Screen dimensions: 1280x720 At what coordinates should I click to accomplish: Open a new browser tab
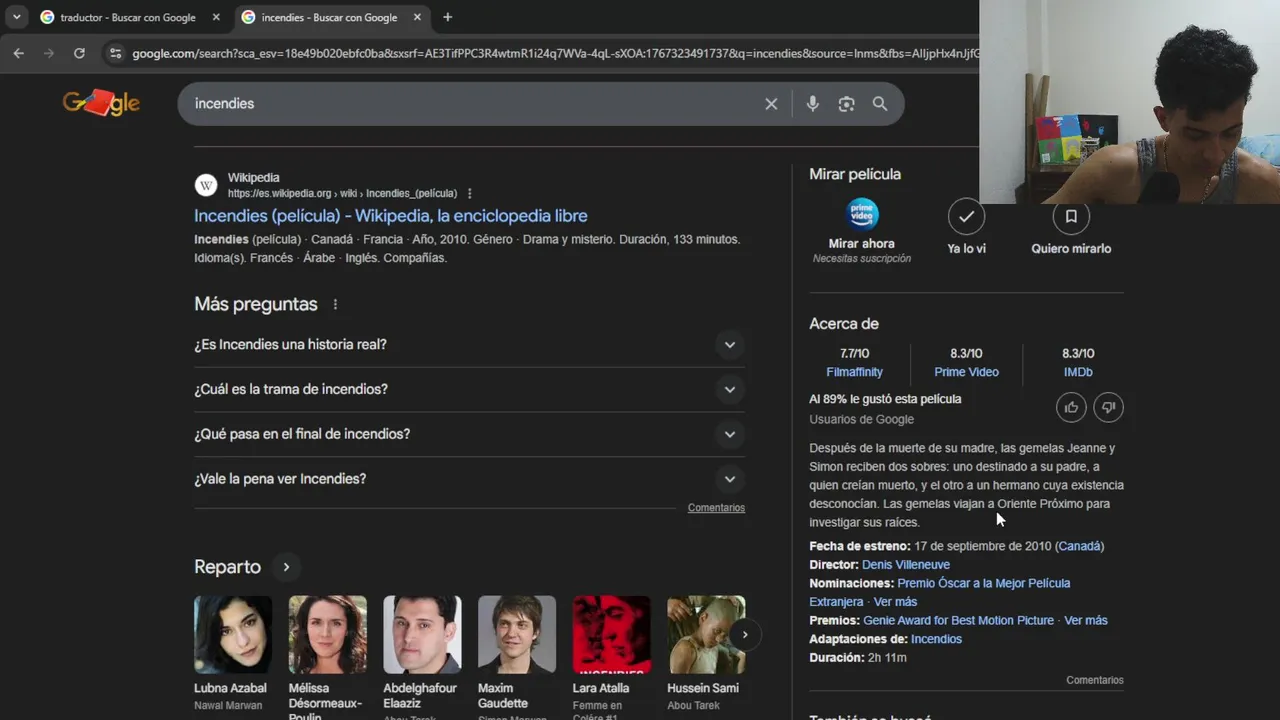[x=447, y=17]
